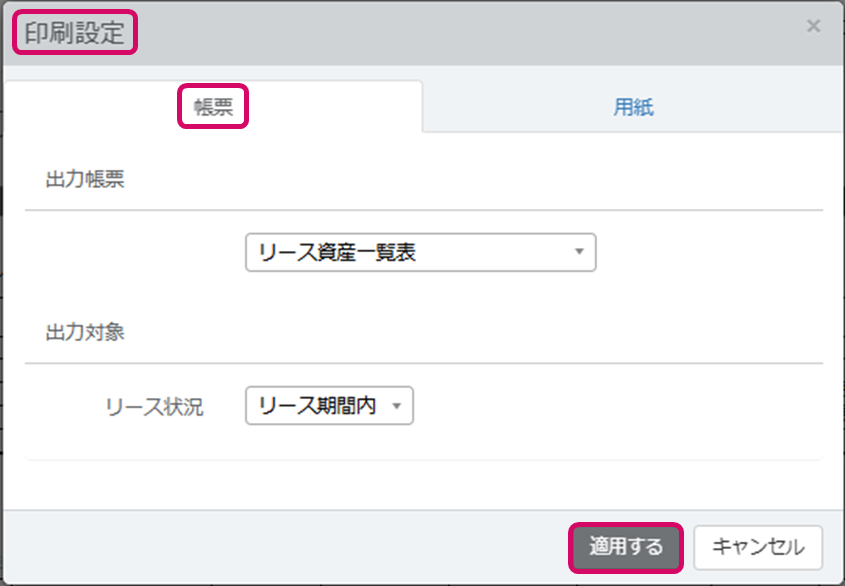Click the 印刷設定 dialog title
845x586 pixels.
click(x=75, y=33)
